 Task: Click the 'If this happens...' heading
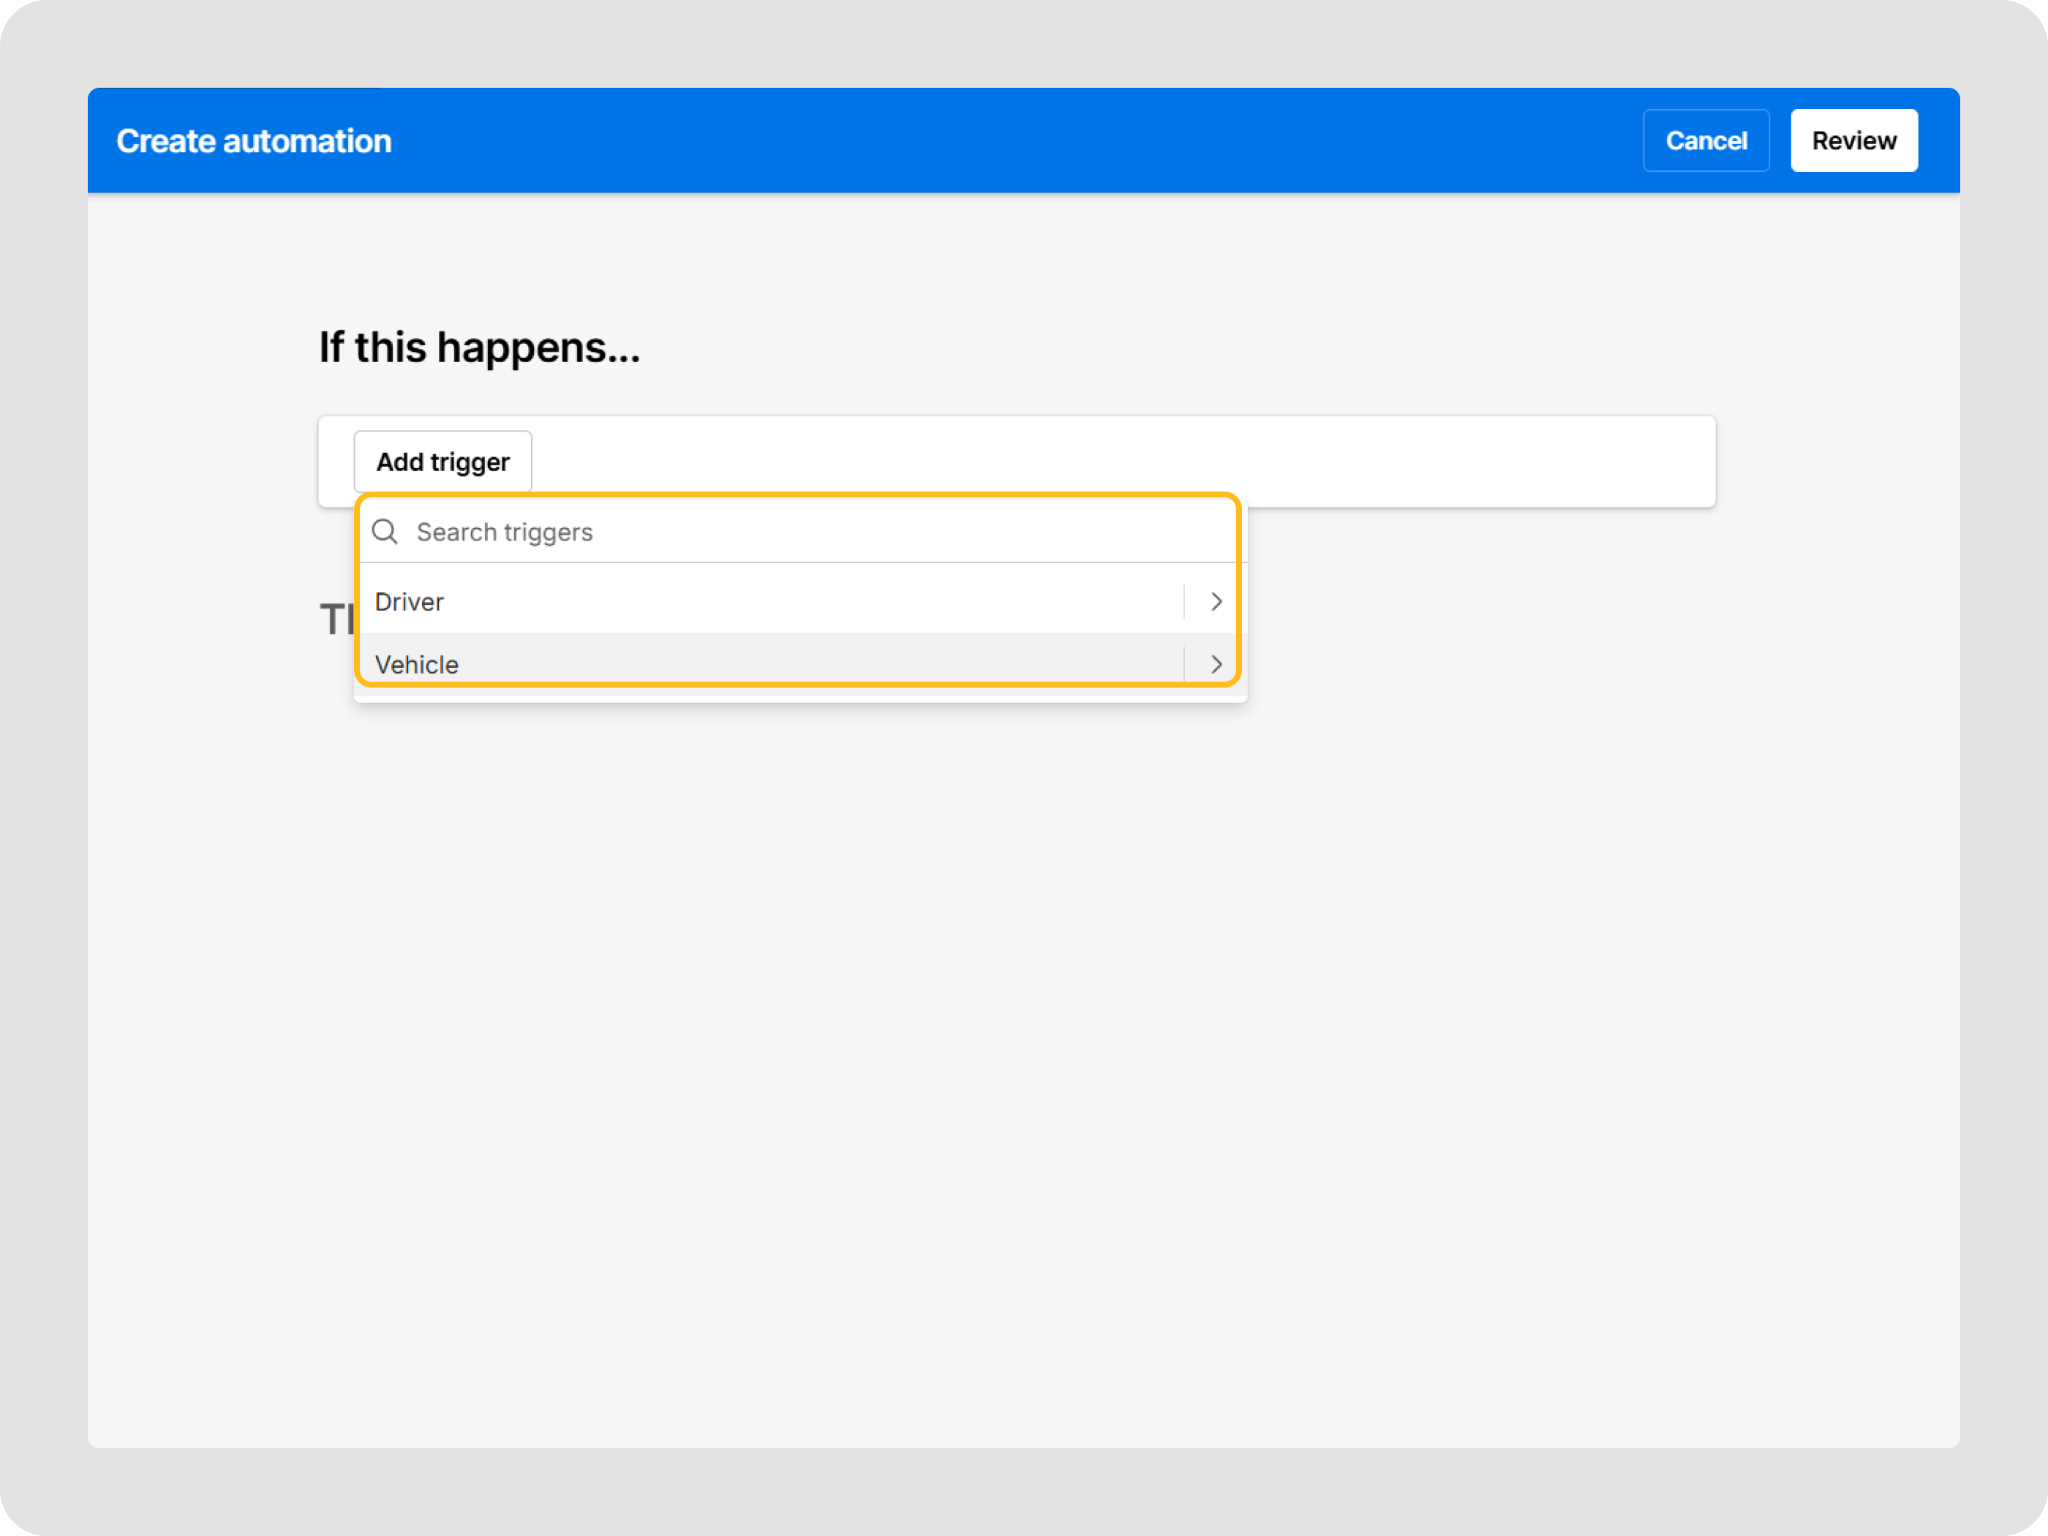point(479,348)
